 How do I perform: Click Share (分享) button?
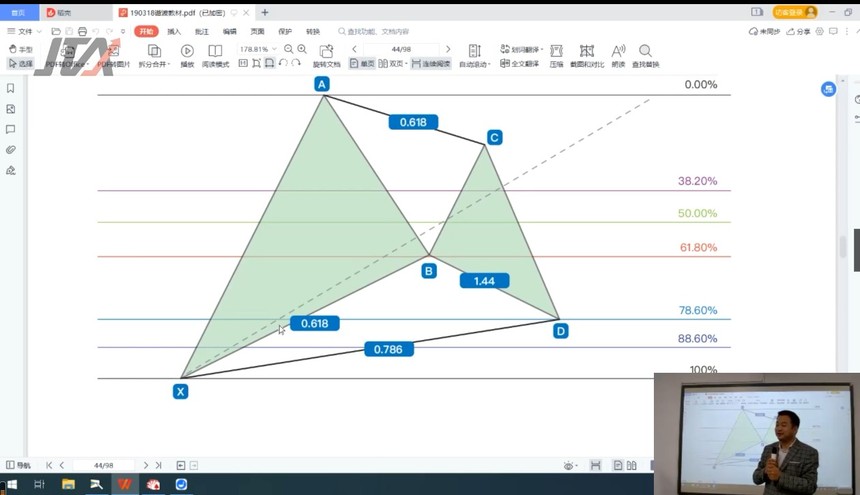click(798, 31)
